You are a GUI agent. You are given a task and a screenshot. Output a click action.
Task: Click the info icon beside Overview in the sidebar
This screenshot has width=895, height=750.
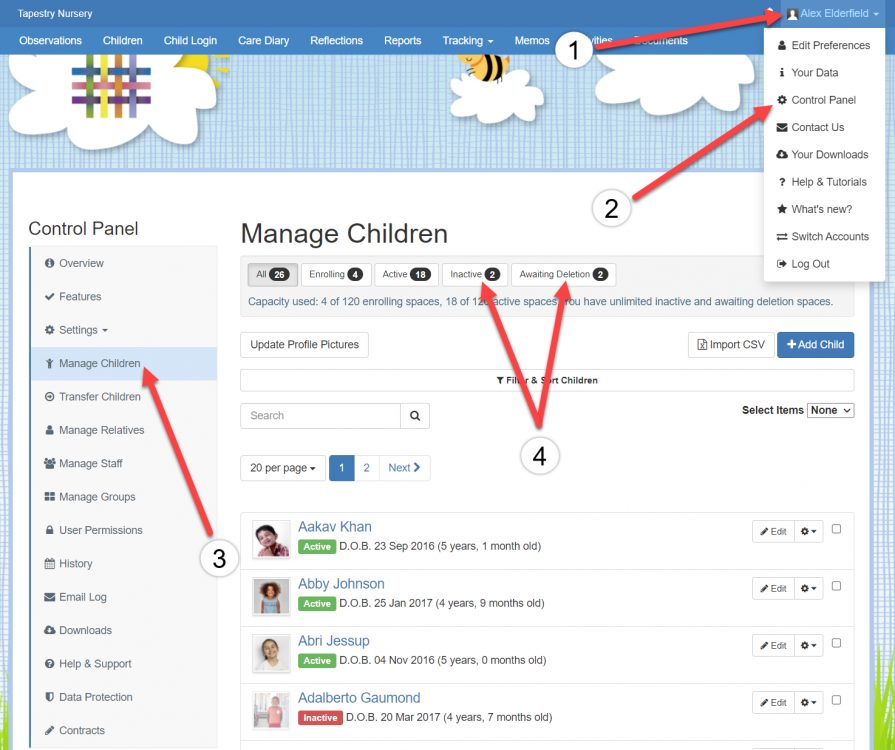tap(50, 263)
